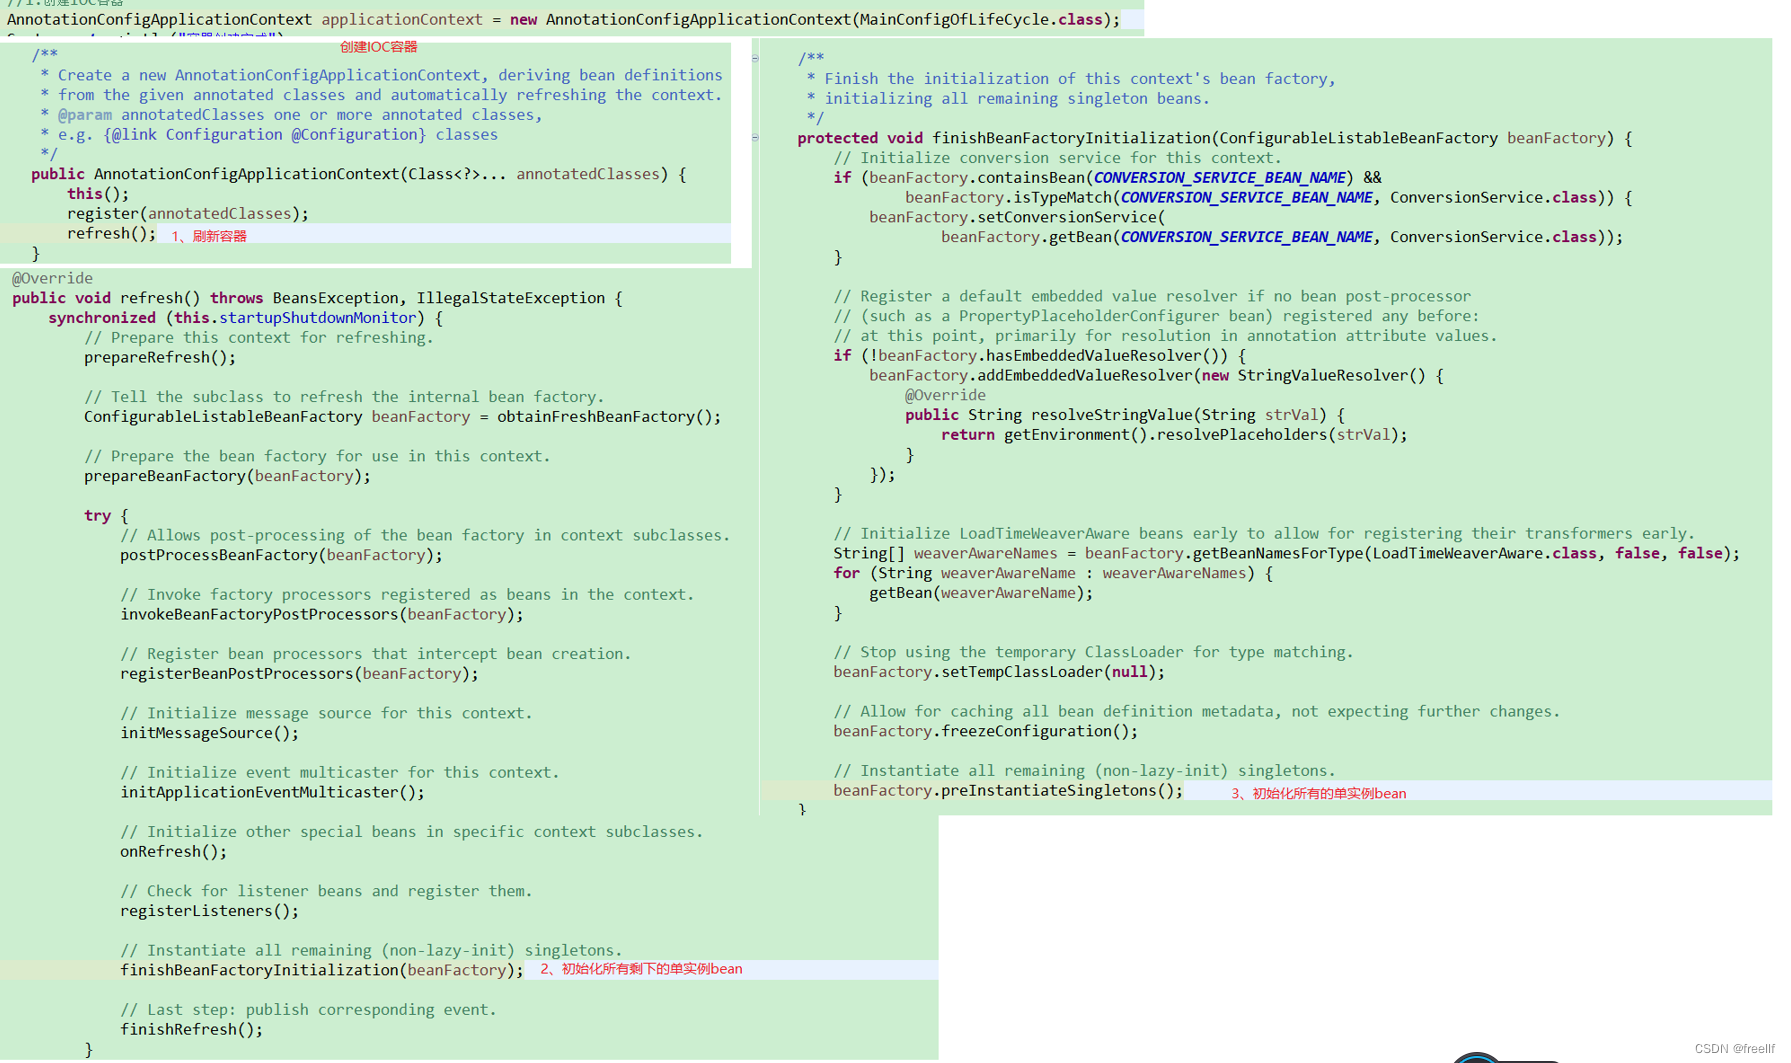This screenshot has width=1791, height=1063.
Task: Click comment '// Tell the subclass to refresh the internal bean factory.'
Action: (x=344, y=396)
